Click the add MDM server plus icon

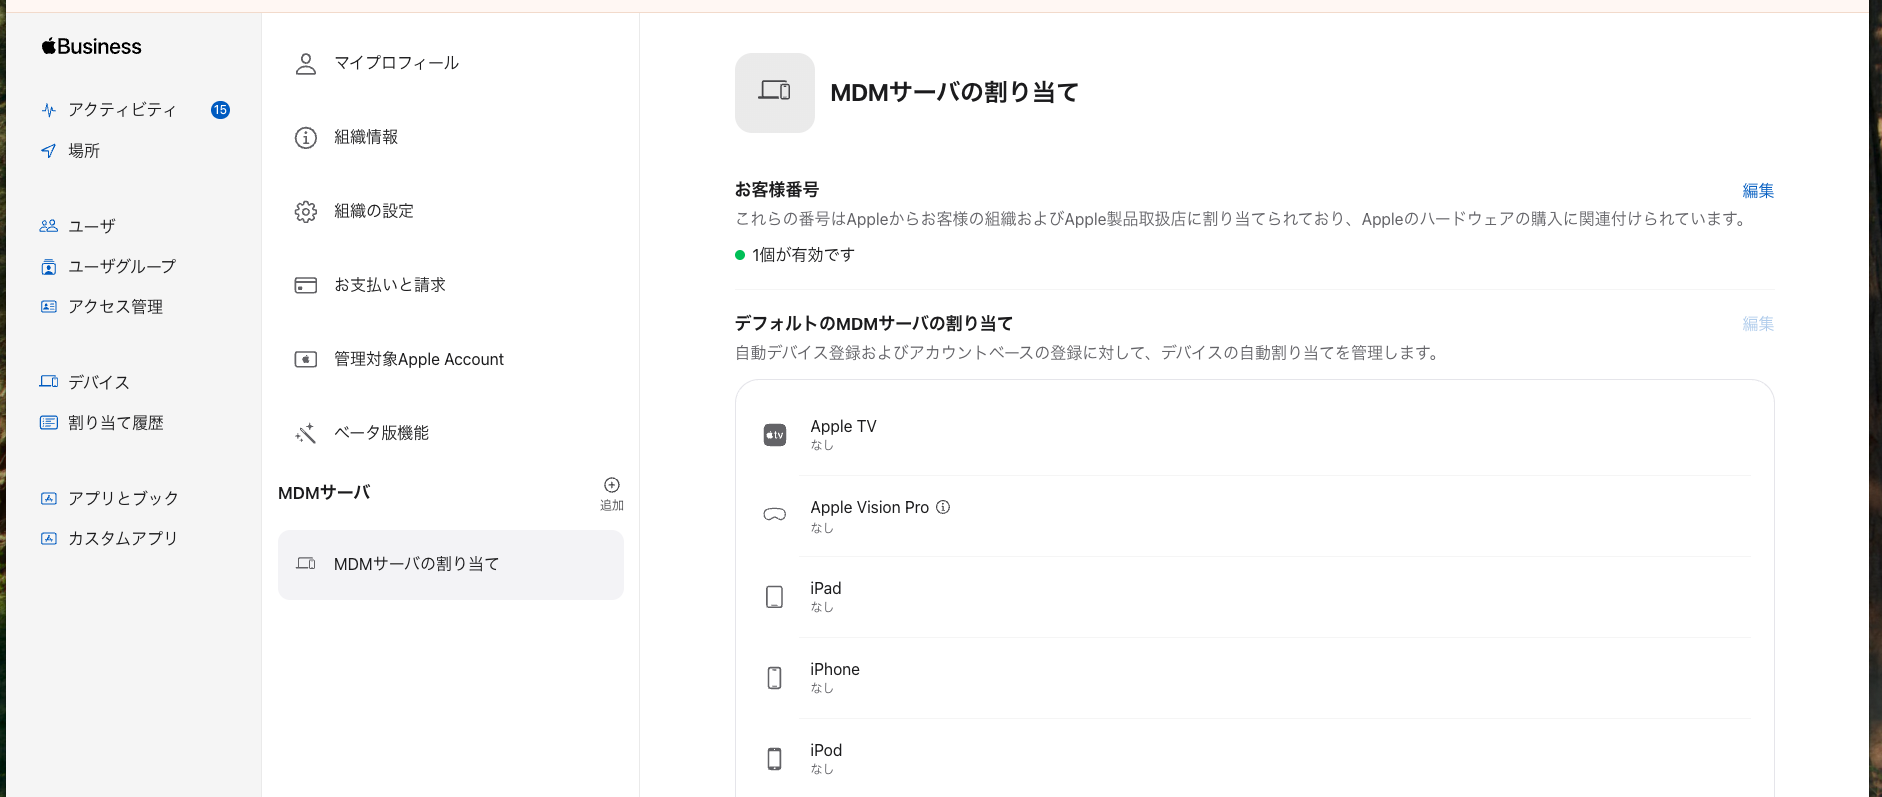(x=612, y=486)
